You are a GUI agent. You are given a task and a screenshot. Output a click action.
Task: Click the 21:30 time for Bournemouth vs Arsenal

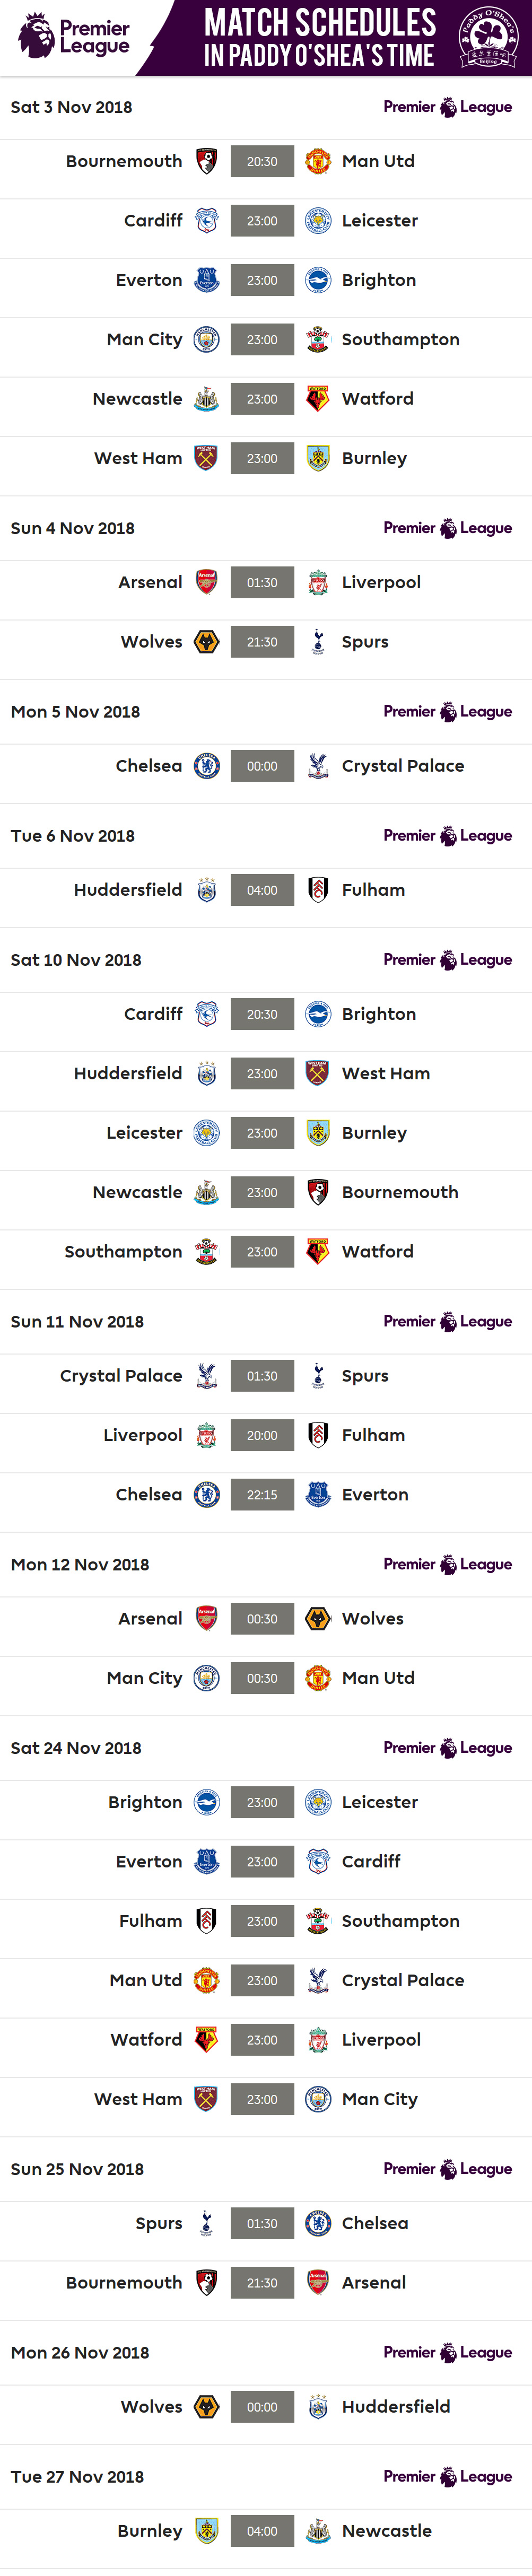[x=262, y=2283]
